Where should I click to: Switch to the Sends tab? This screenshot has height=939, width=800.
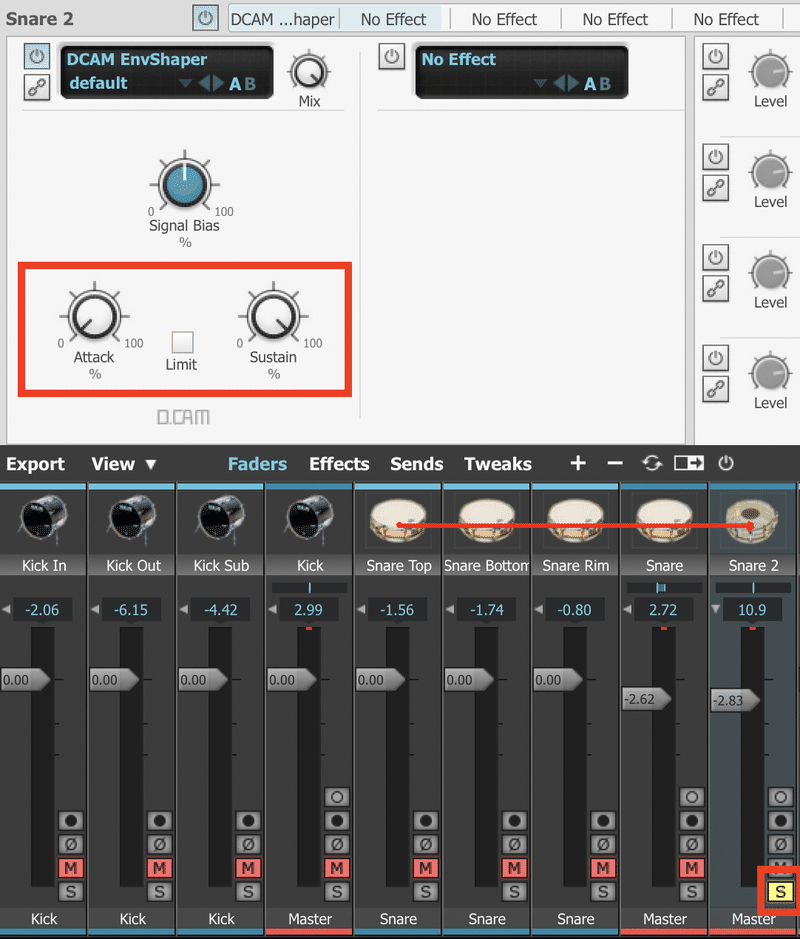417,464
